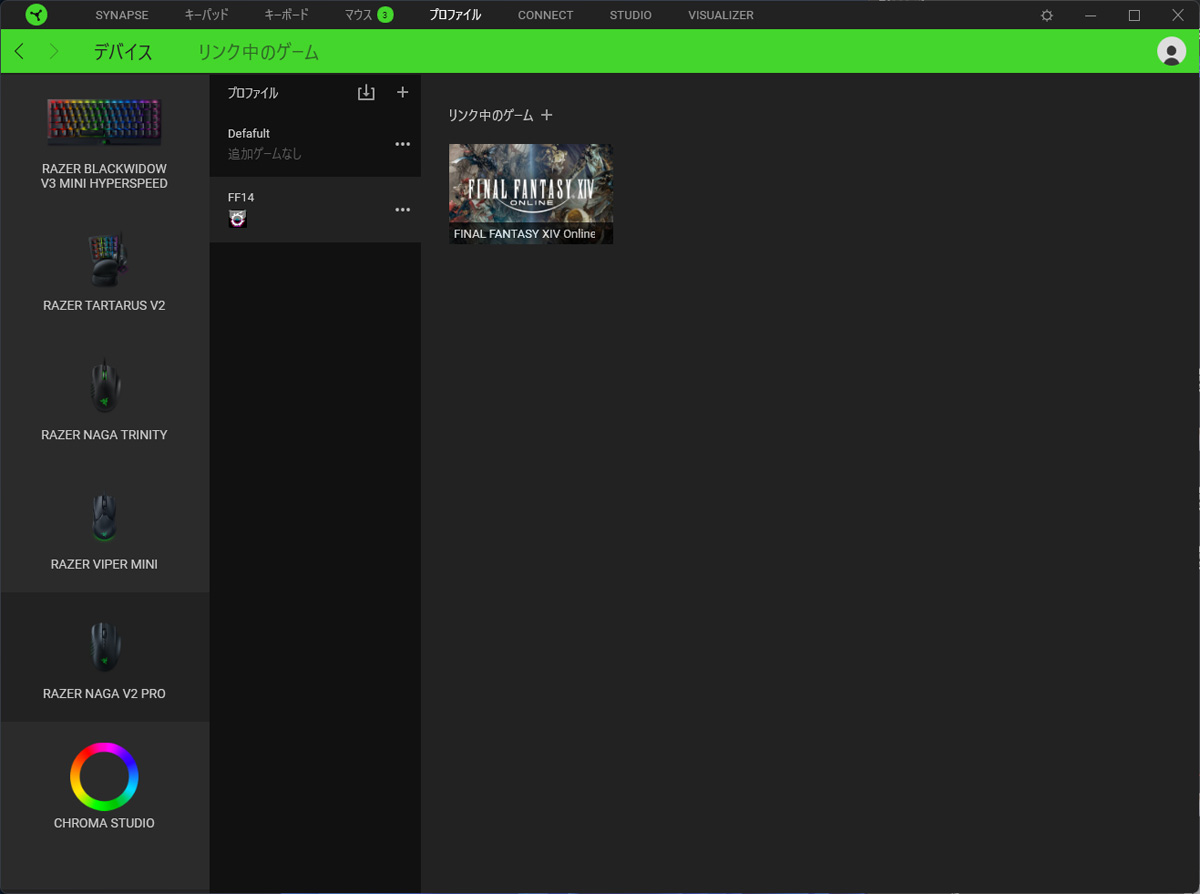Open FF14 profile options menu

[403, 210]
